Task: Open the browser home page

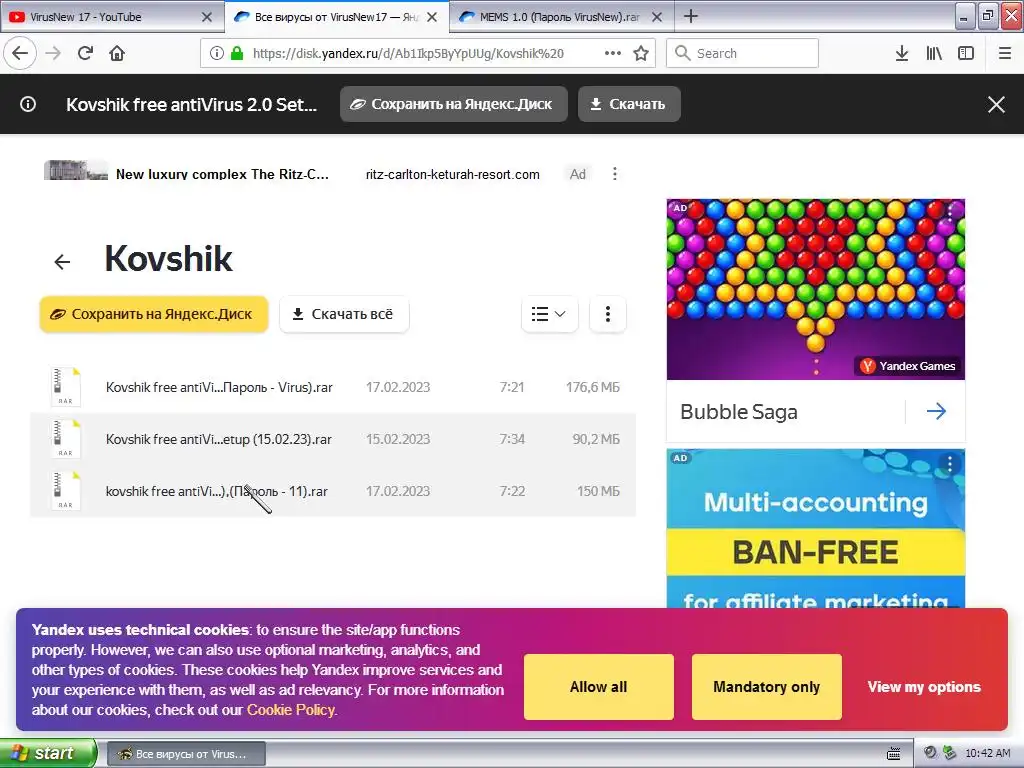Action: coord(117,53)
